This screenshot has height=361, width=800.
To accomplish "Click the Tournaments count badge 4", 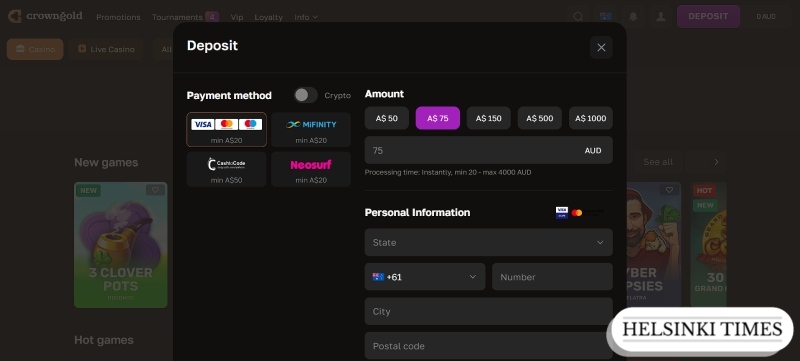I will coord(212,17).
